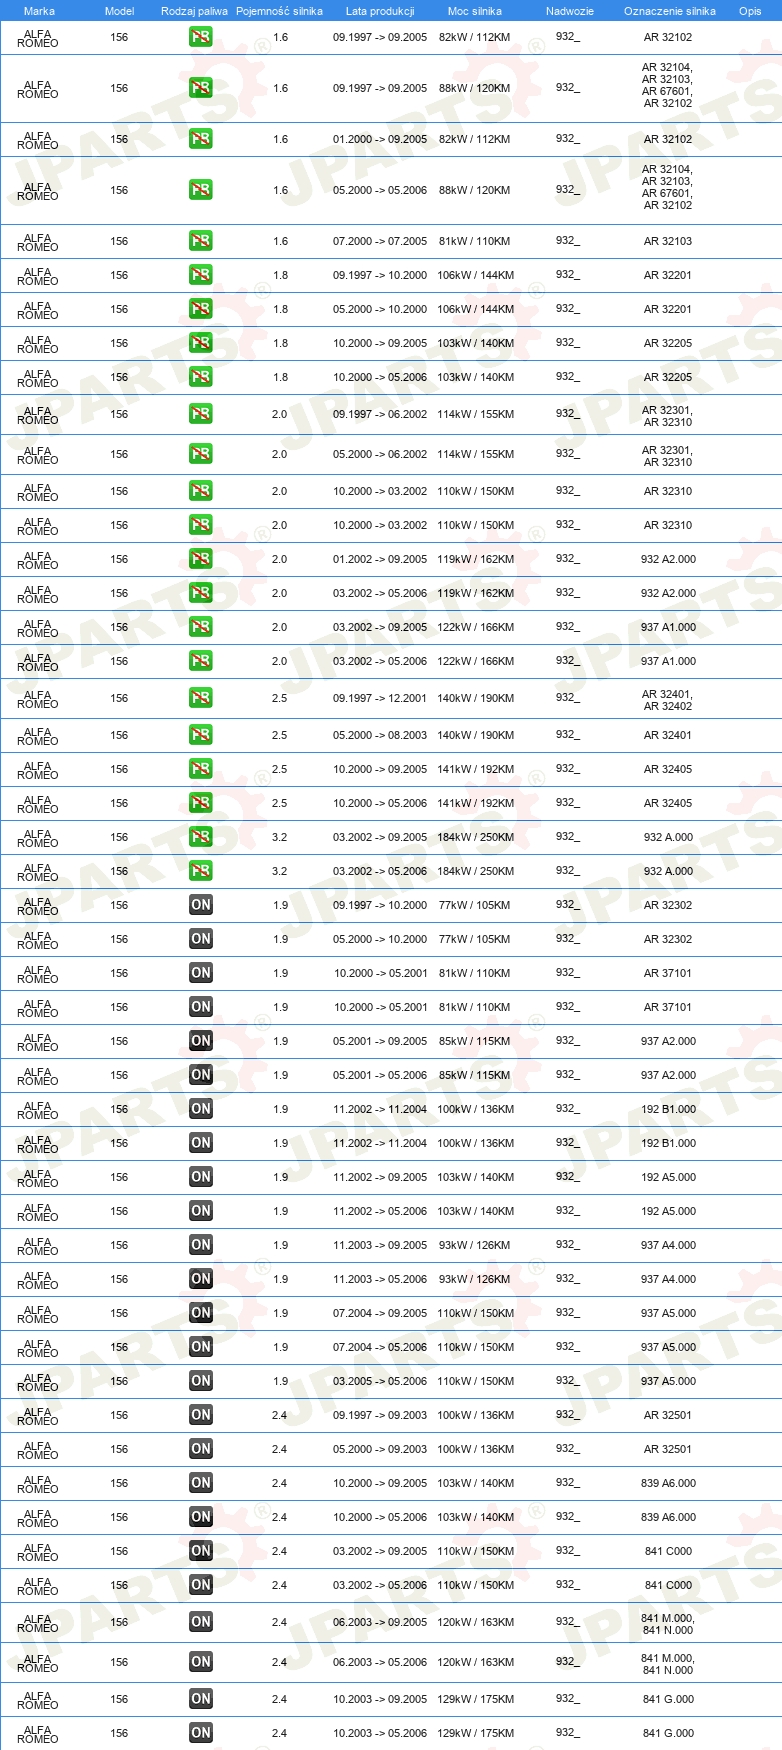Click ON icon in 1.9 03.2005 -> 05.2006 row
The width and height of the screenshot is (782, 1750).
click(201, 1381)
